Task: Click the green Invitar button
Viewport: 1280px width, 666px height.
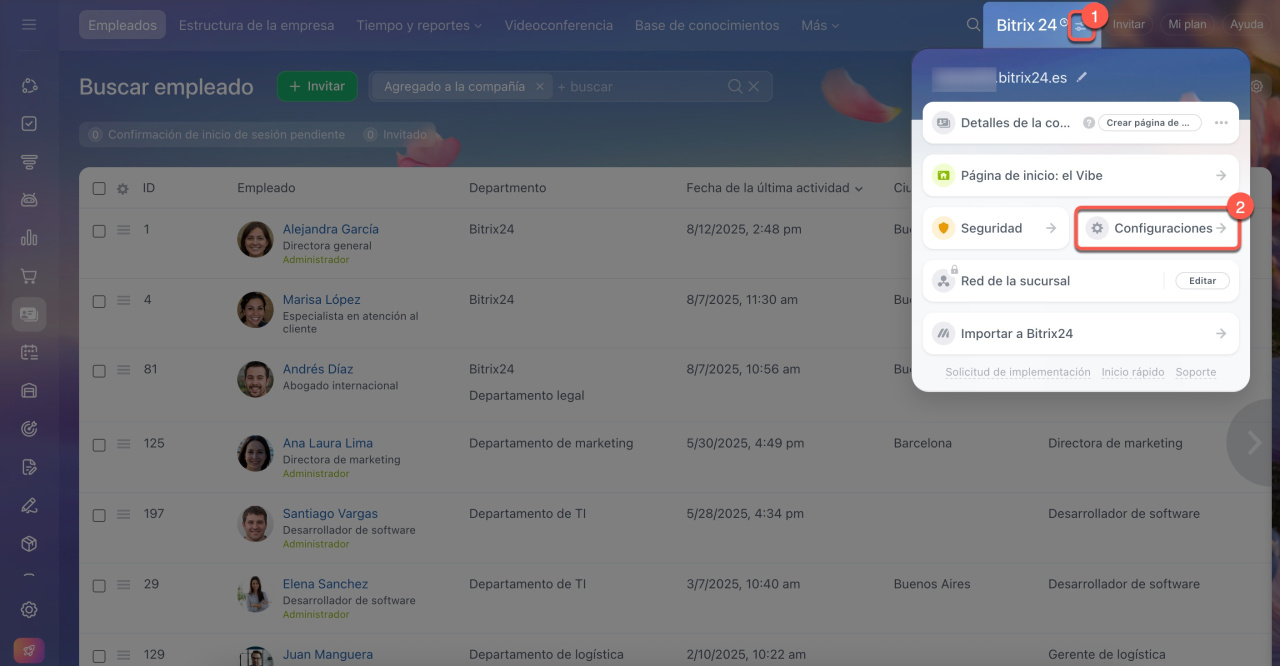Action: [317, 87]
